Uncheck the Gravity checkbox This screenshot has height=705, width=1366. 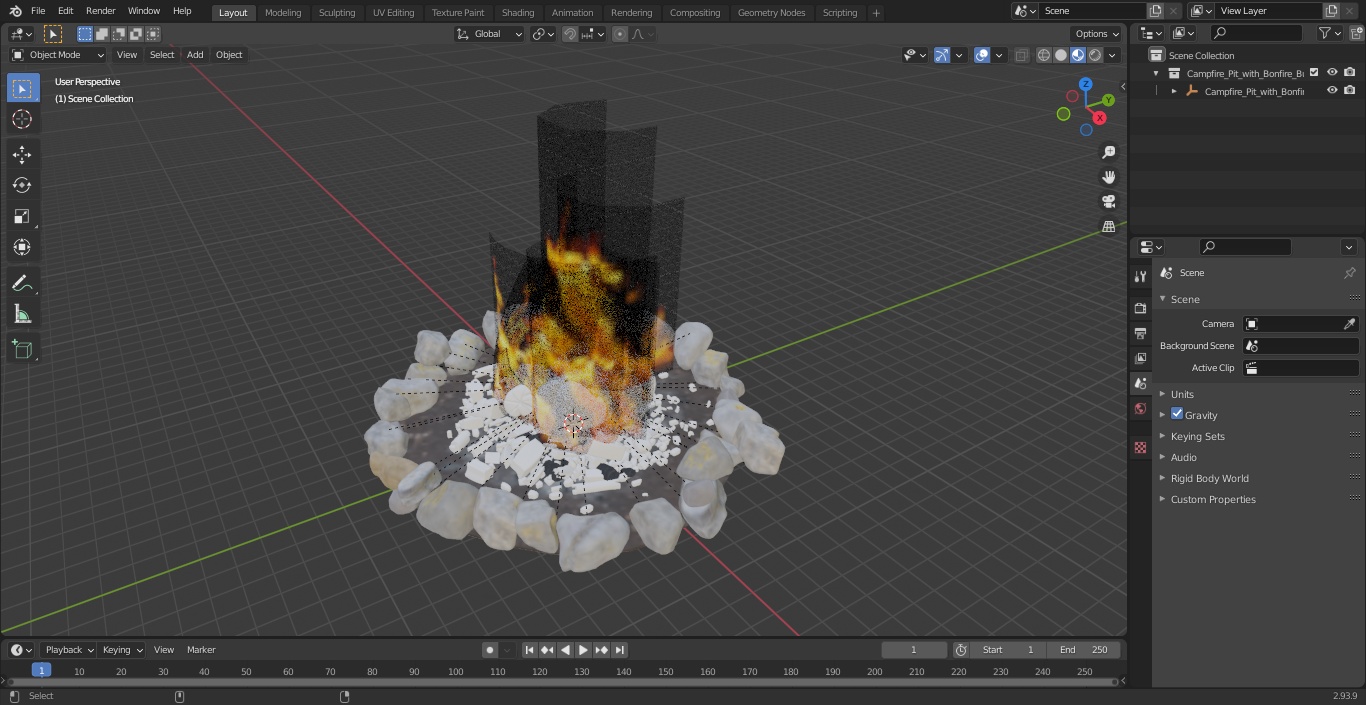point(1177,414)
